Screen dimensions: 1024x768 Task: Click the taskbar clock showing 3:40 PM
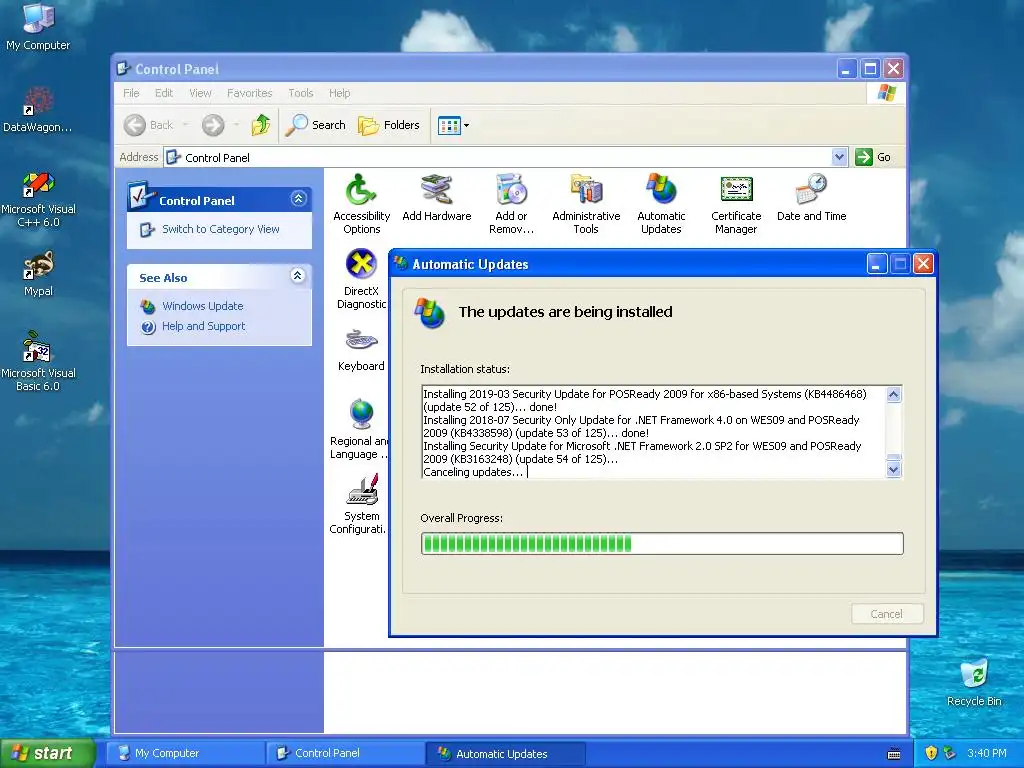tap(986, 753)
